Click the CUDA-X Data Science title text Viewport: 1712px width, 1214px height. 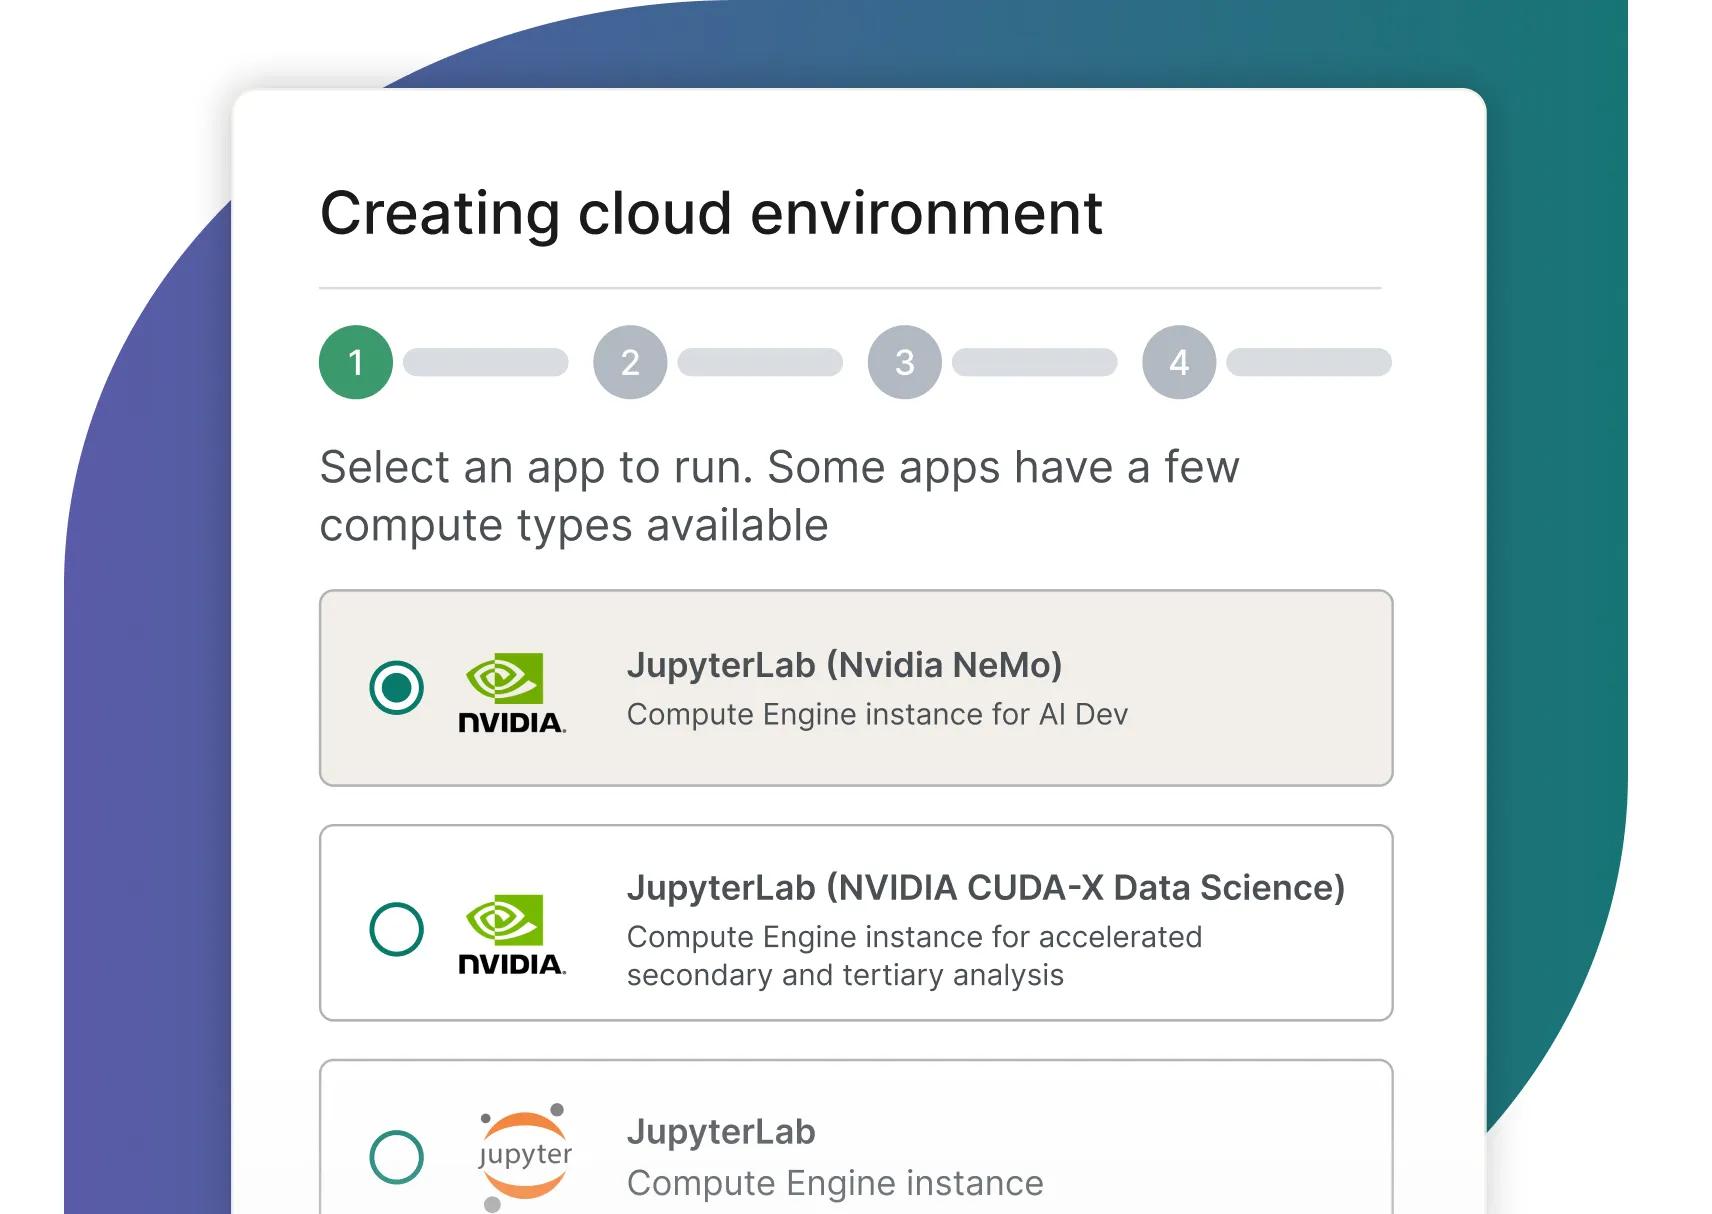986,887
